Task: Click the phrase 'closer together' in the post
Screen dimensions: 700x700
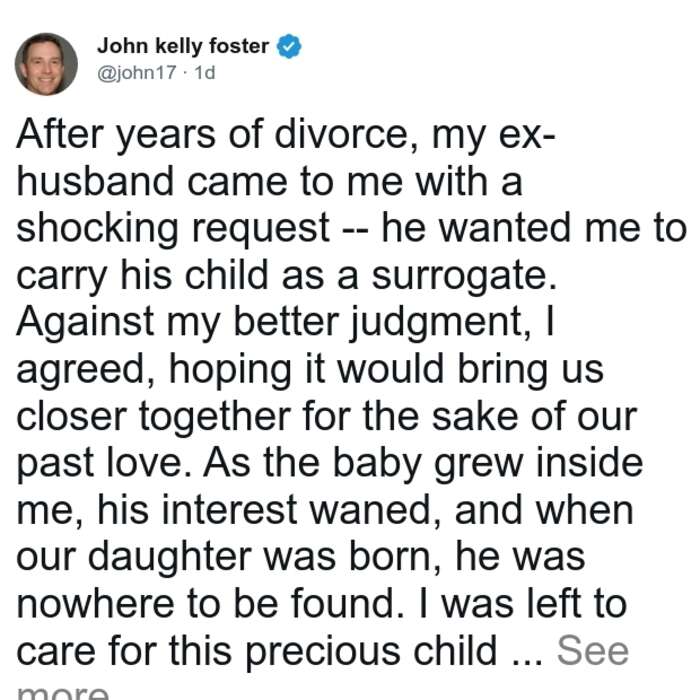Action: pos(154,417)
